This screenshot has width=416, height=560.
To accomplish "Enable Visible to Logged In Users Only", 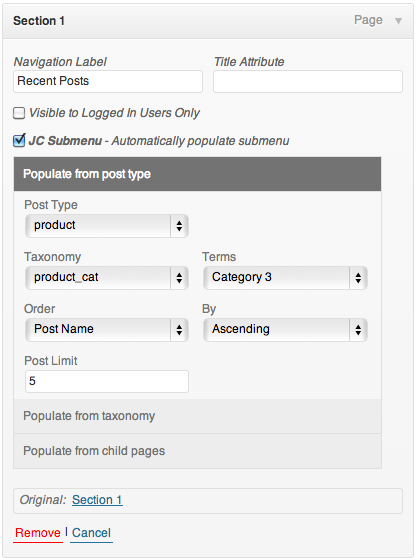I will tap(19, 113).
